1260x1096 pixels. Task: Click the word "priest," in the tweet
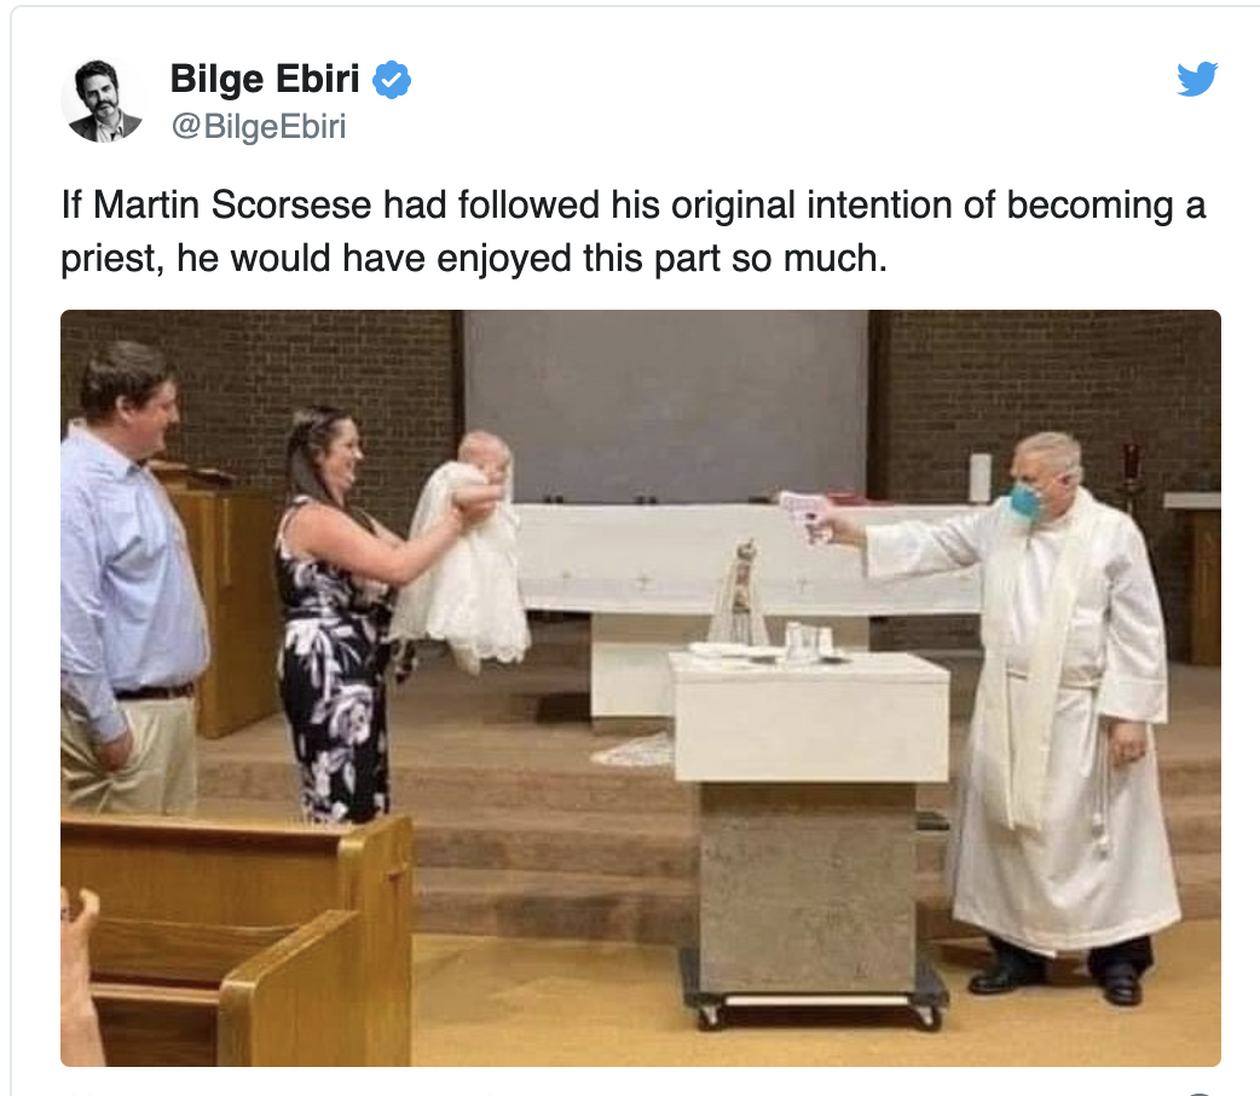coord(112,258)
